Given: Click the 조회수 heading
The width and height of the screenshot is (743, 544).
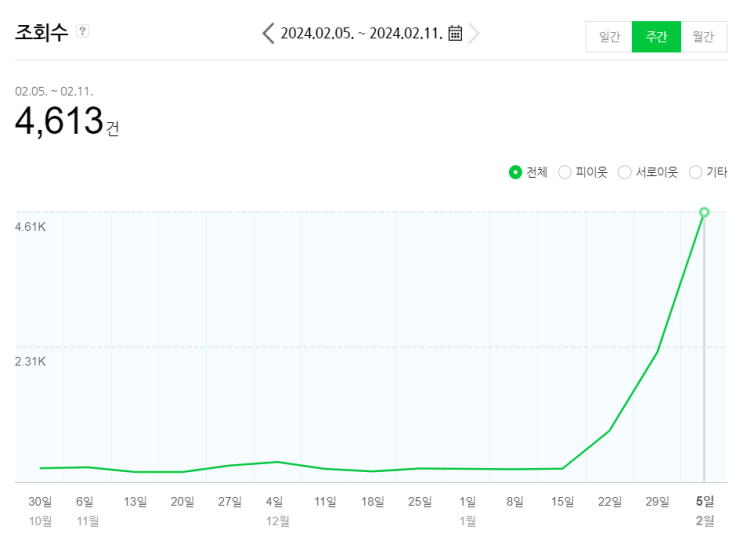Looking at the screenshot, I should (42, 33).
